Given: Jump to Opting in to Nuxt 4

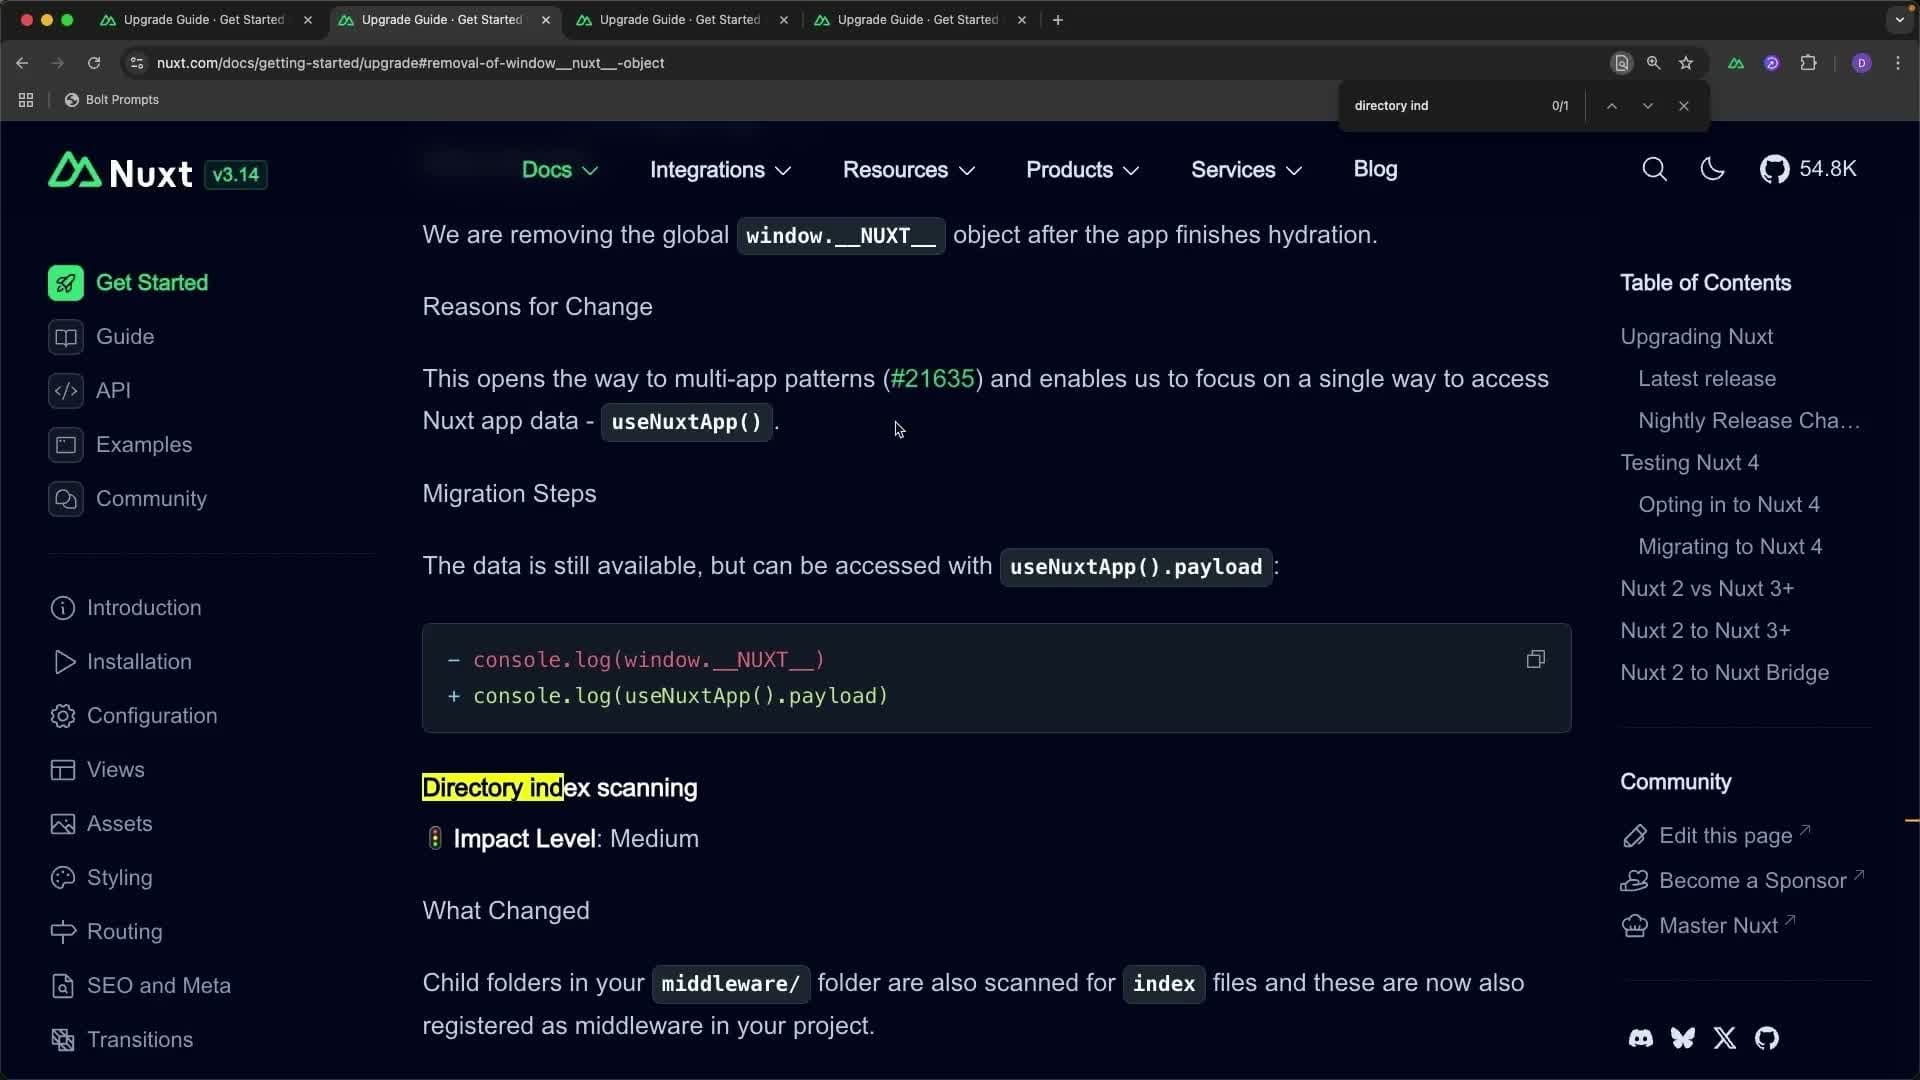Looking at the screenshot, I should (1728, 505).
